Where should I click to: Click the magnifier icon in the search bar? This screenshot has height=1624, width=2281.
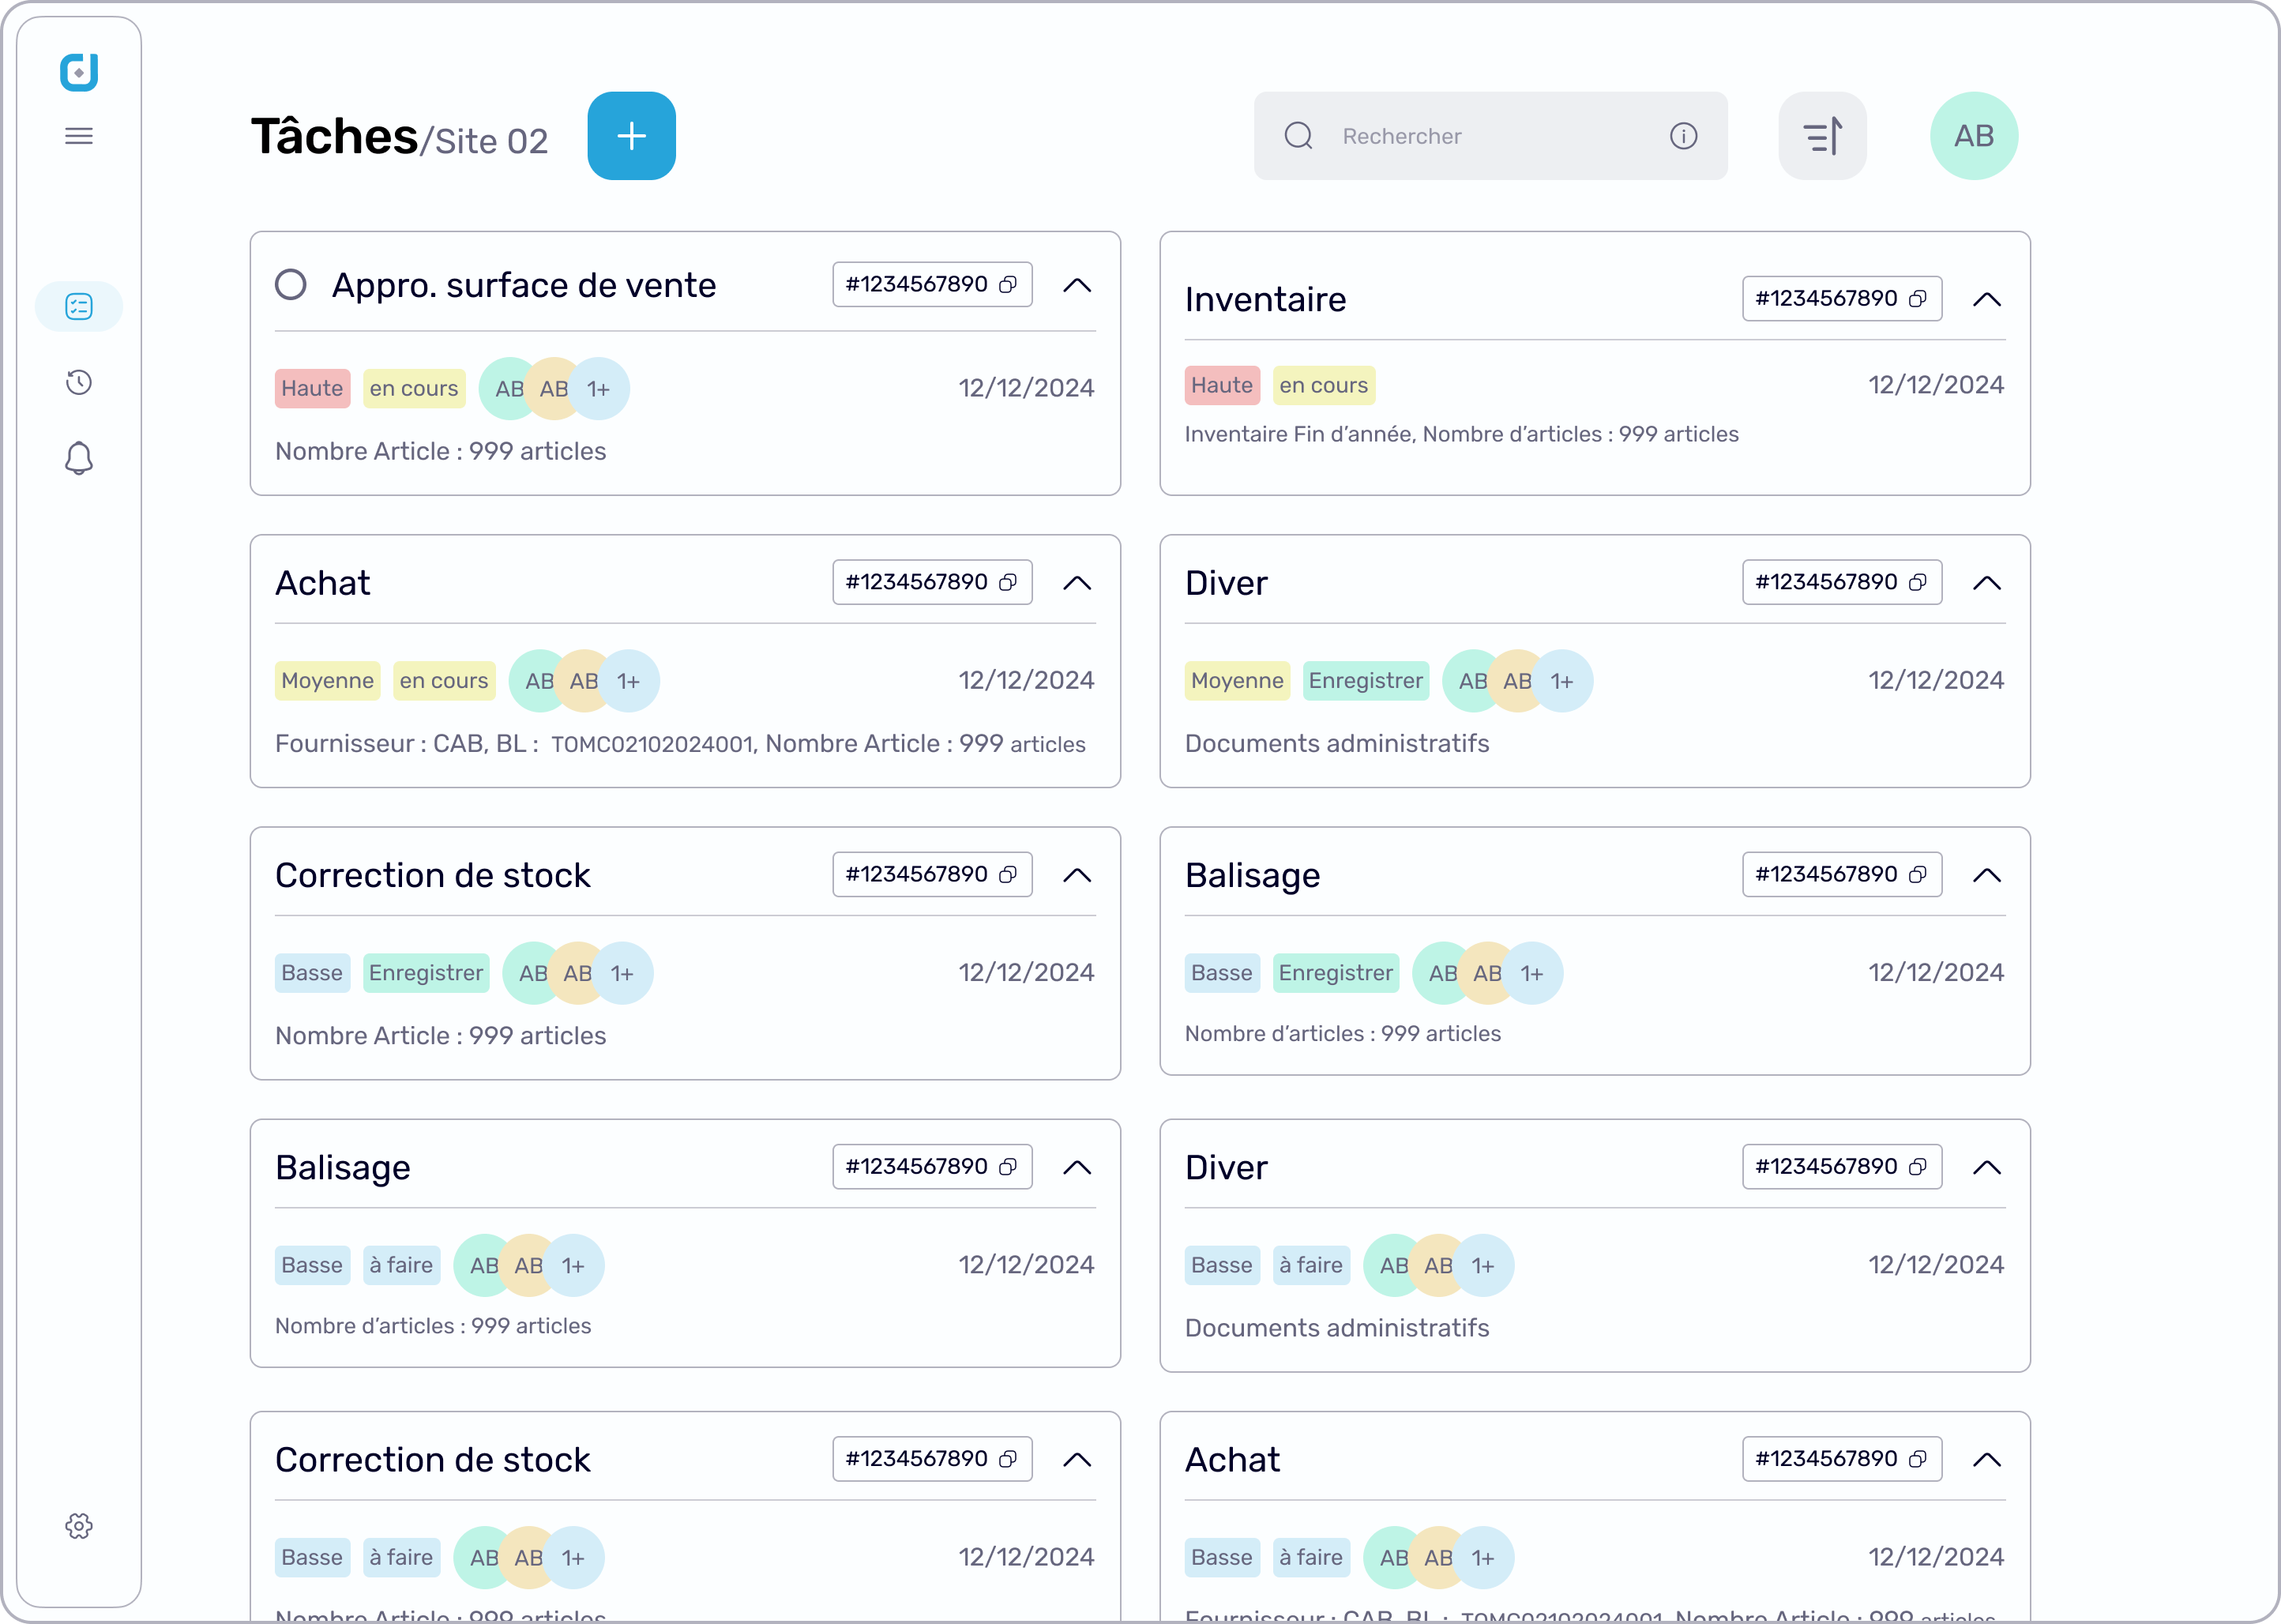(x=1298, y=136)
